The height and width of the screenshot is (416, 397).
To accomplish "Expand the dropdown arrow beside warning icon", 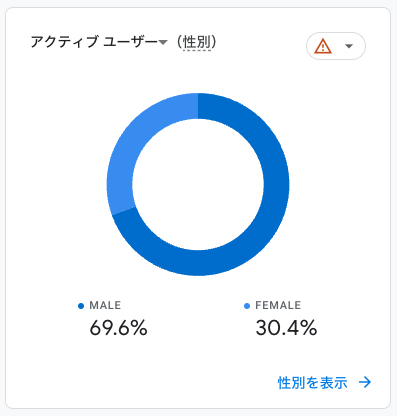I will click(x=349, y=46).
